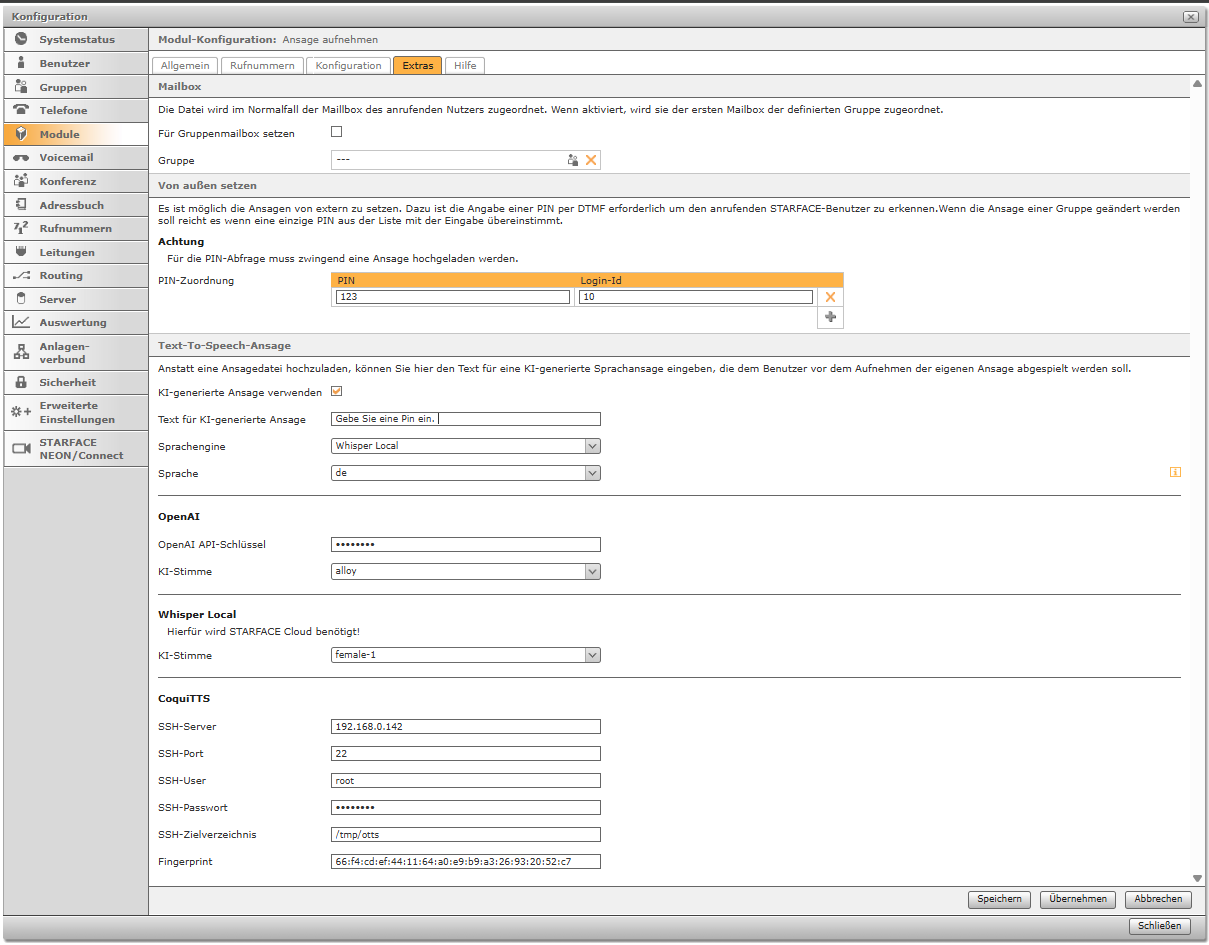Open the OpenAI KI-Stimme dropdown showing alloy
Image resolution: width=1209 pixels, height=945 pixels.
tap(465, 571)
